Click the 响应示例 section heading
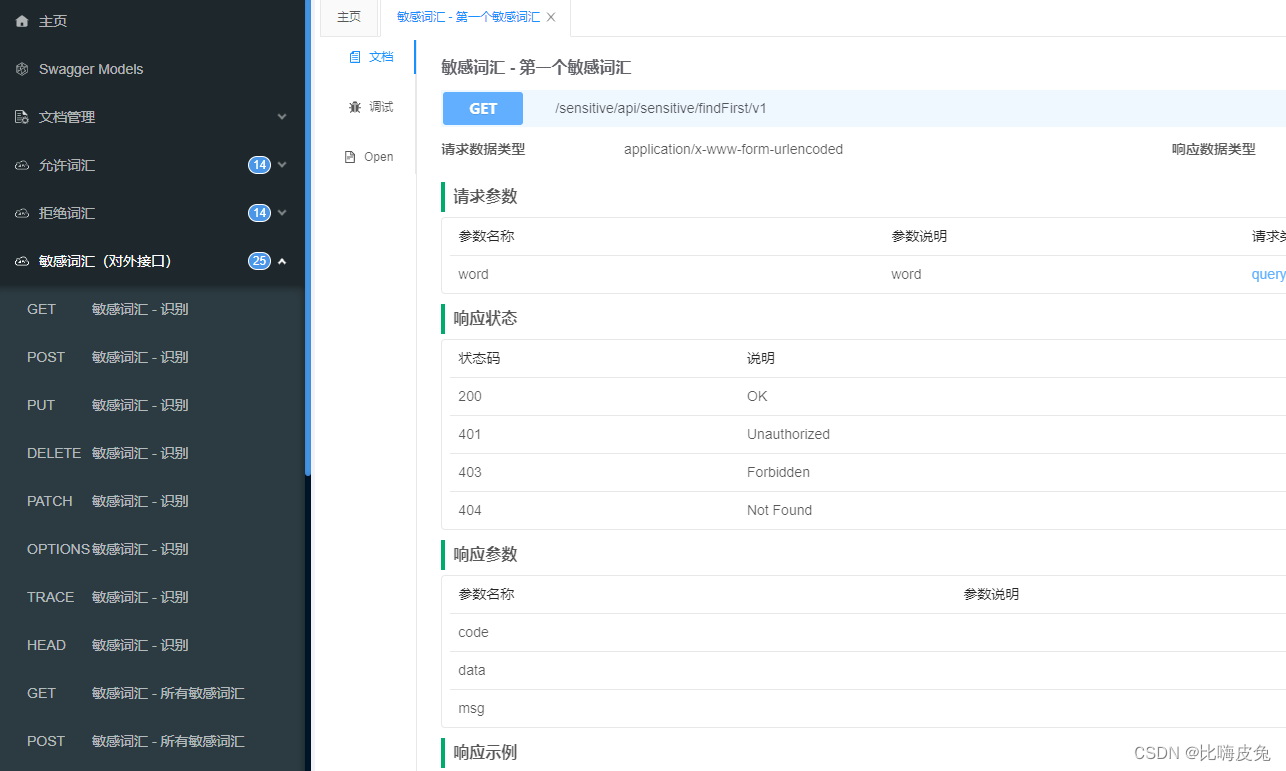 (485, 752)
